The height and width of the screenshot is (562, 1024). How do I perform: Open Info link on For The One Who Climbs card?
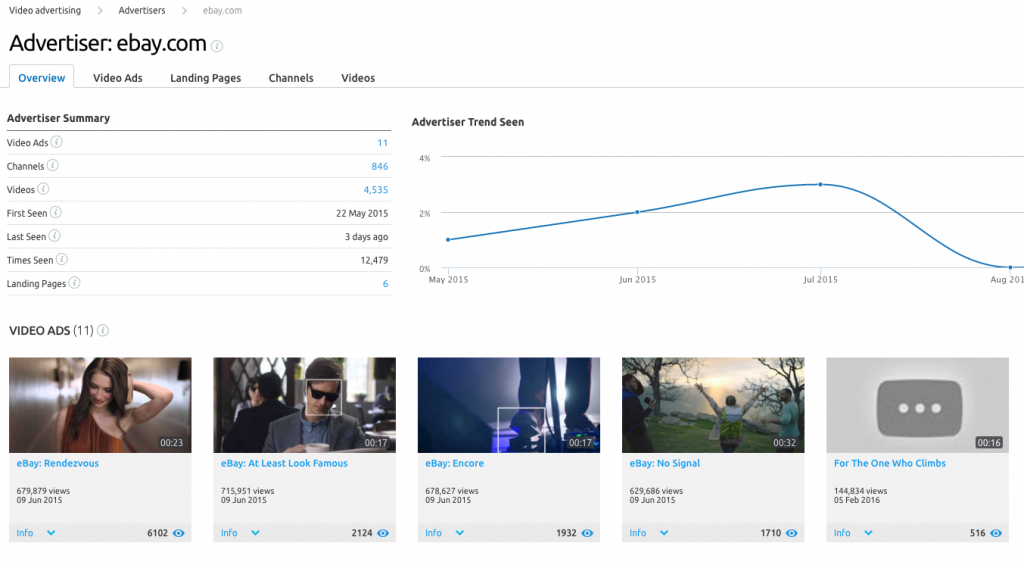point(842,533)
